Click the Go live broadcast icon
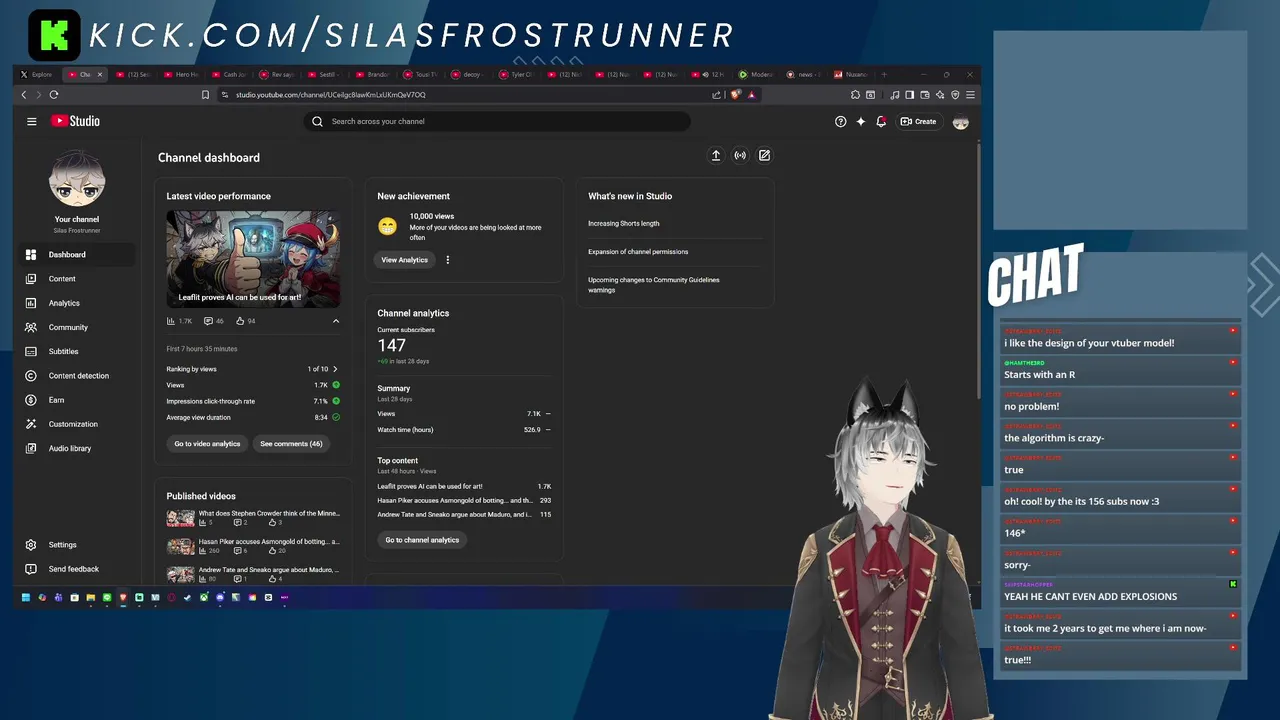 740,155
